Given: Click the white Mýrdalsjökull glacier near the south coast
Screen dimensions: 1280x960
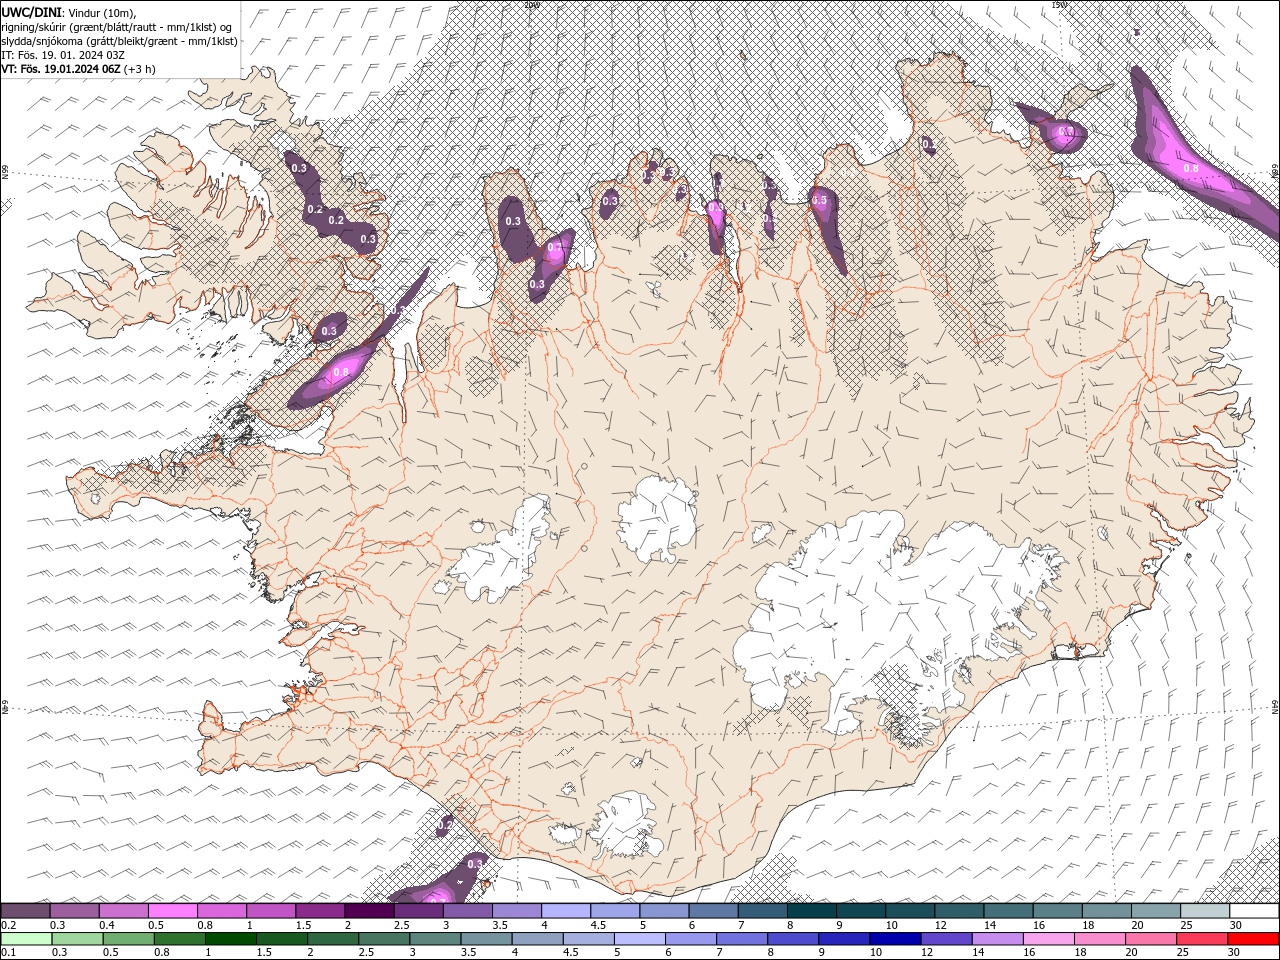Looking at the screenshot, I should [625, 825].
